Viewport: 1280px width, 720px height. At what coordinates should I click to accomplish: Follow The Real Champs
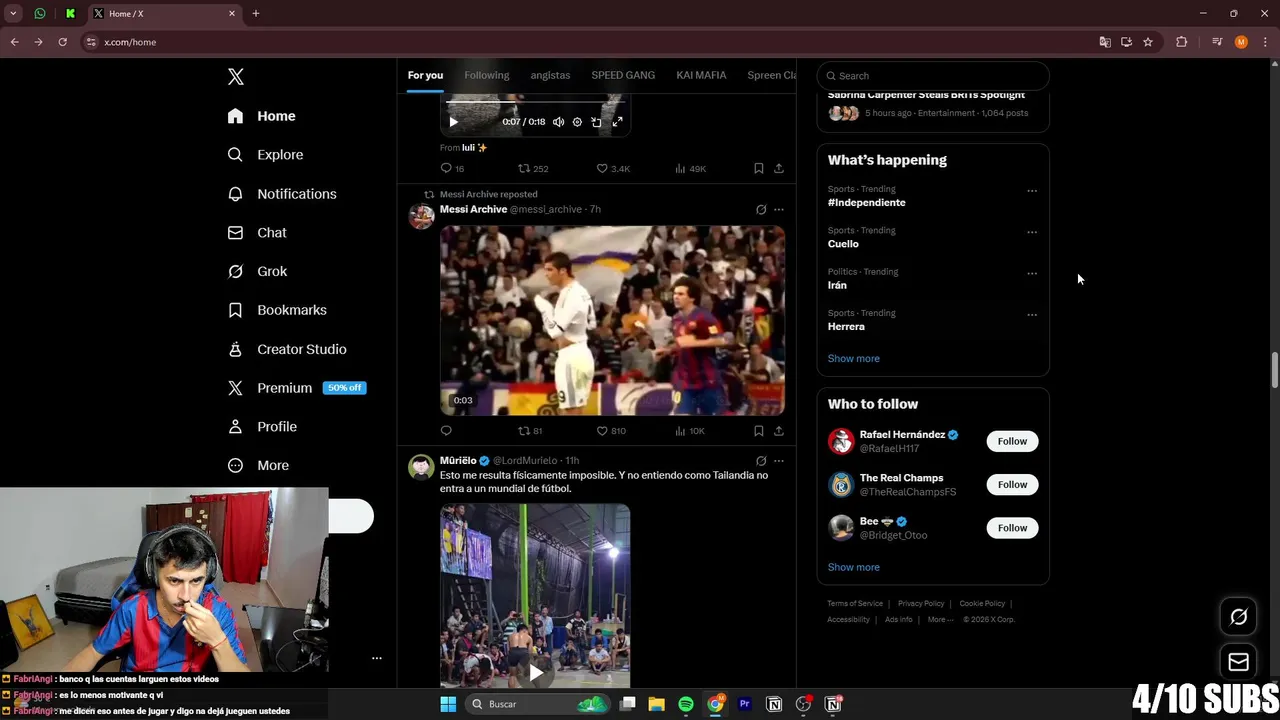(1012, 484)
